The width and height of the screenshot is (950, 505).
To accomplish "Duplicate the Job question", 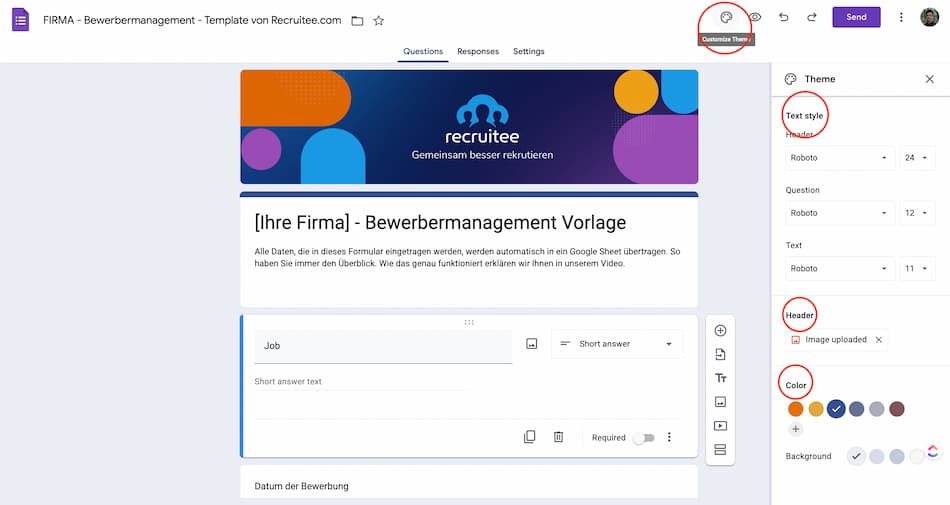I will 530,437.
